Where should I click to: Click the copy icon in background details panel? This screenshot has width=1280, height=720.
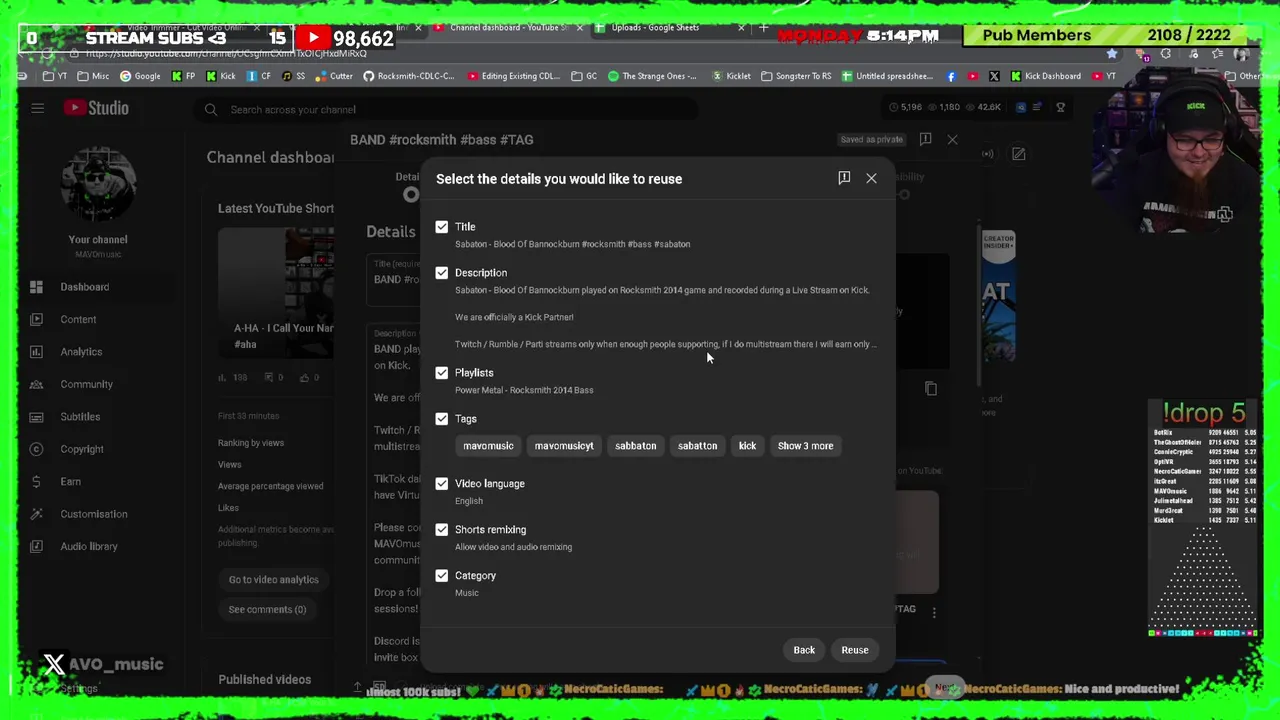[931, 389]
